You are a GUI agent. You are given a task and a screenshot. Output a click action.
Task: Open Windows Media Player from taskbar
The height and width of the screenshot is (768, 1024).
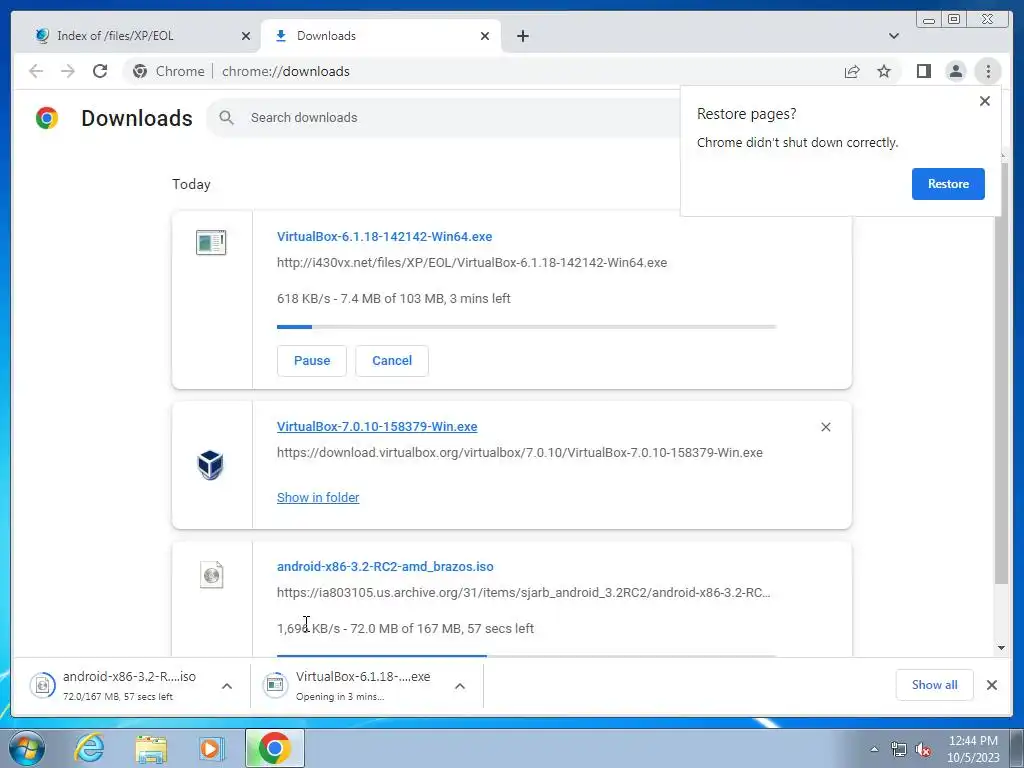211,748
